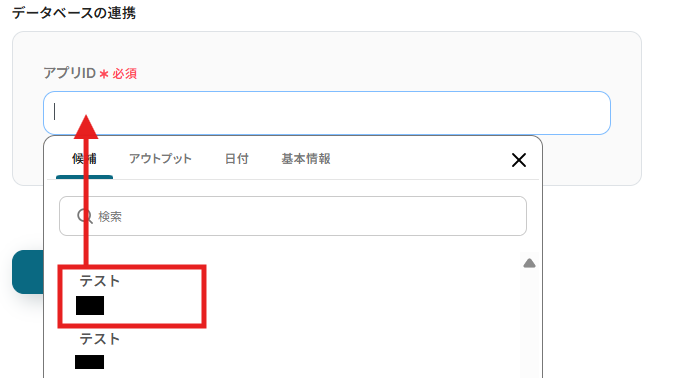Click into the 検索 search field
This screenshot has height=378, width=688.
click(293, 216)
